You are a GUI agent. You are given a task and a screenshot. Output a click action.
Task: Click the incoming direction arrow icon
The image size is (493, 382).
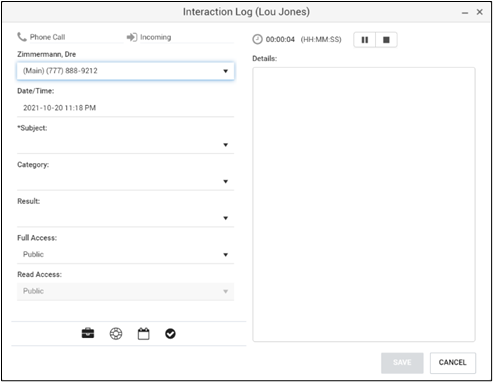click(132, 37)
